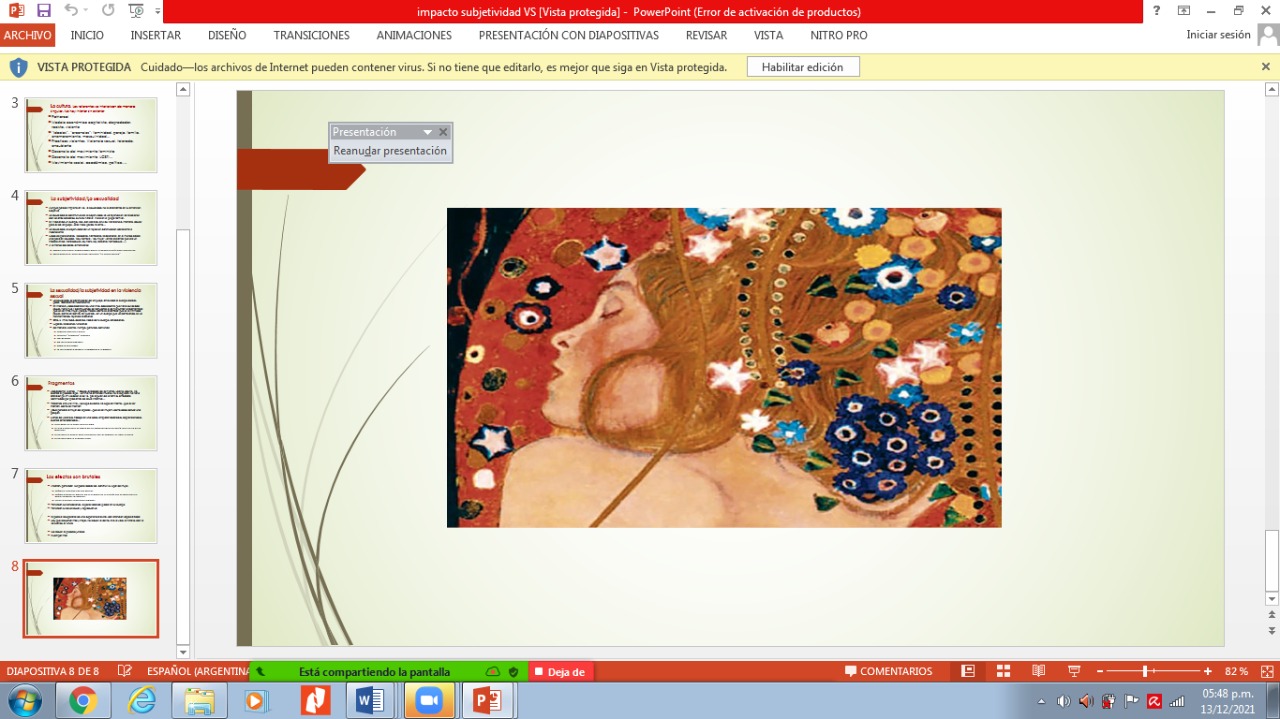This screenshot has height=719, width=1280.
Task: Open the TRANSICIONES ribbon tab
Action: tap(311, 35)
